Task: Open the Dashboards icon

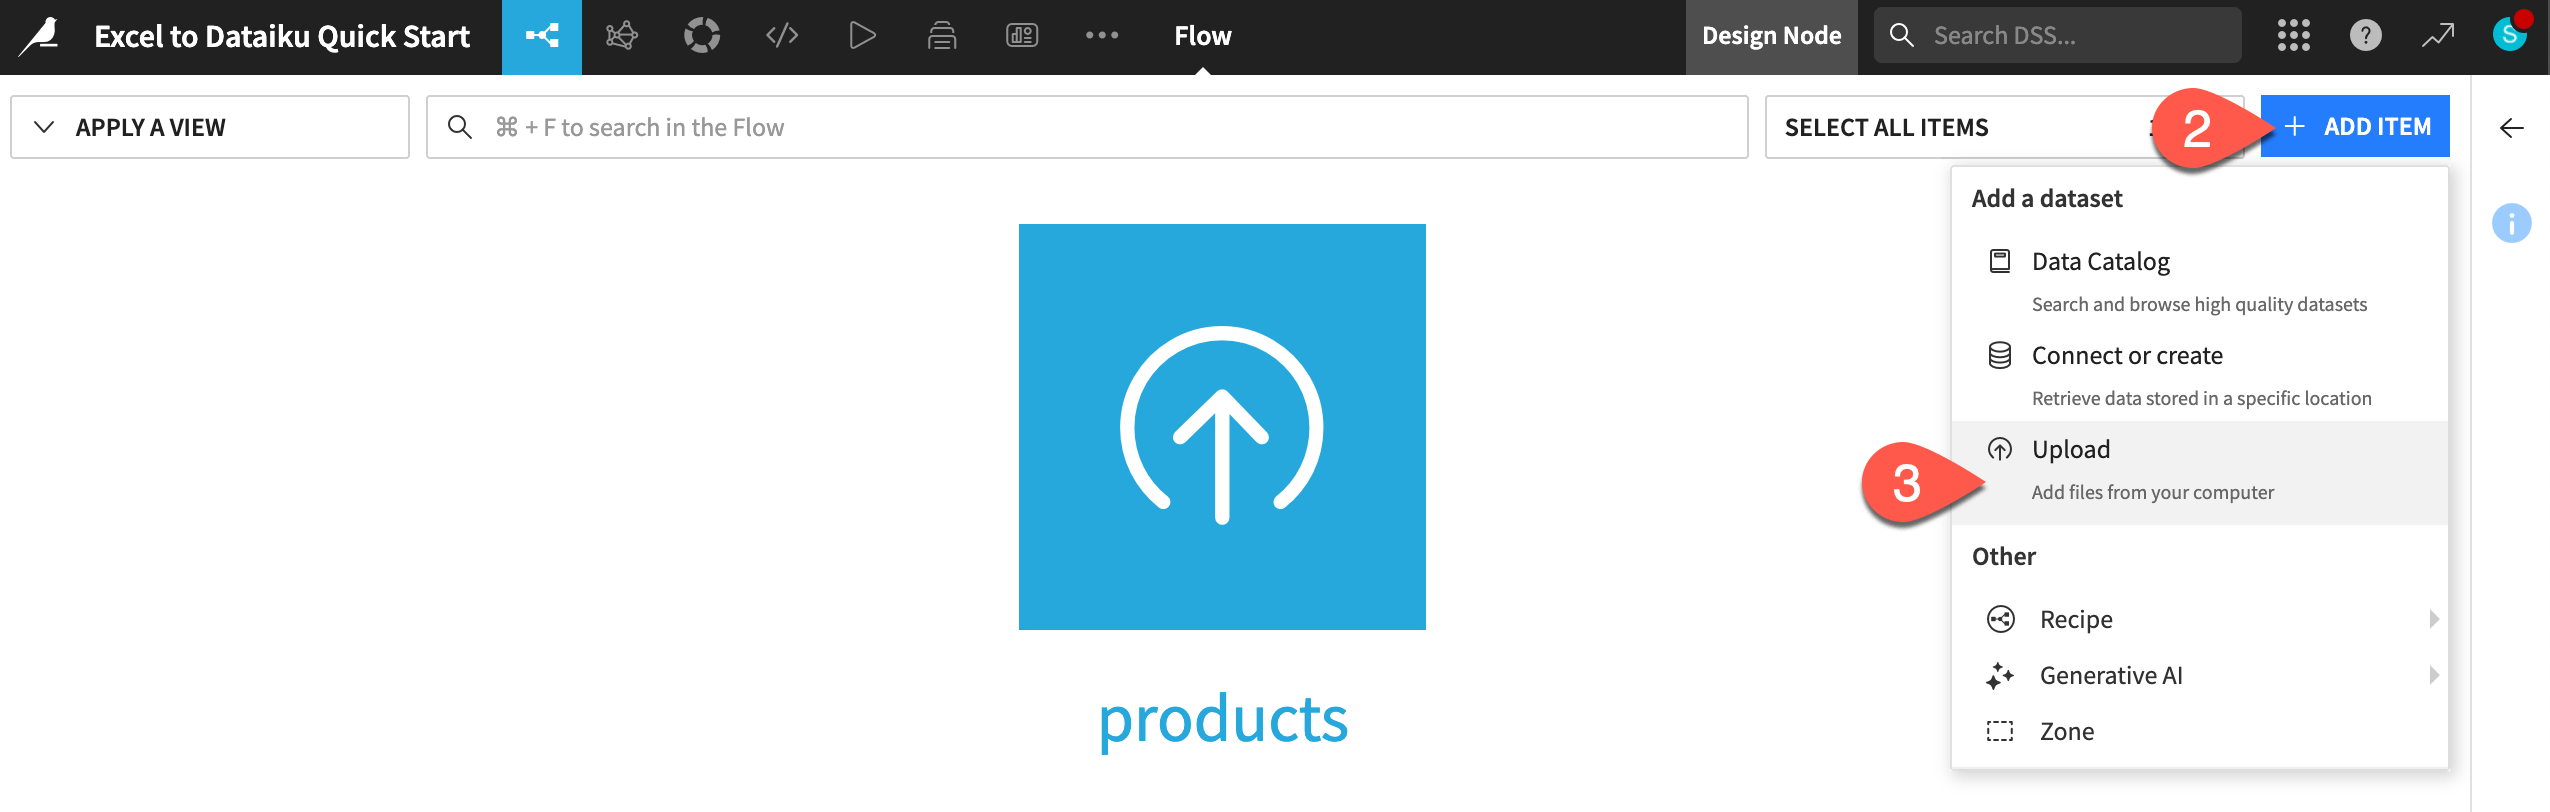Action: 1022,37
